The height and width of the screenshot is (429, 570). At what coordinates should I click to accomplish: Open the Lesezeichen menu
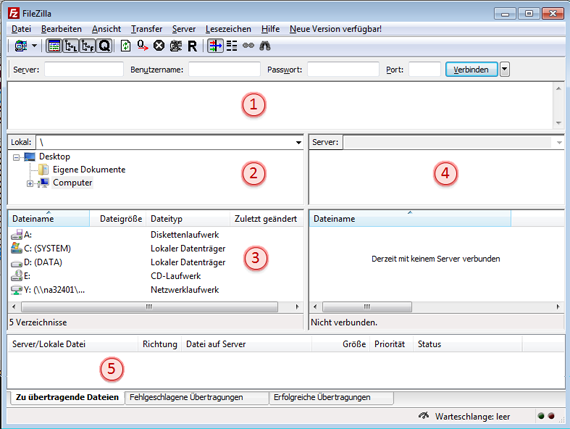tap(228, 29)
